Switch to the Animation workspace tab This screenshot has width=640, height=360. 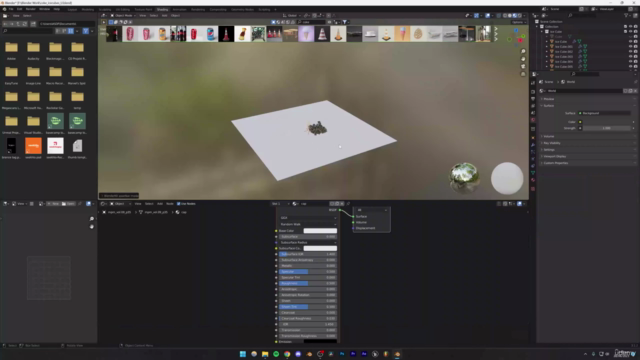pyautogui.click(x=179, y=9)
